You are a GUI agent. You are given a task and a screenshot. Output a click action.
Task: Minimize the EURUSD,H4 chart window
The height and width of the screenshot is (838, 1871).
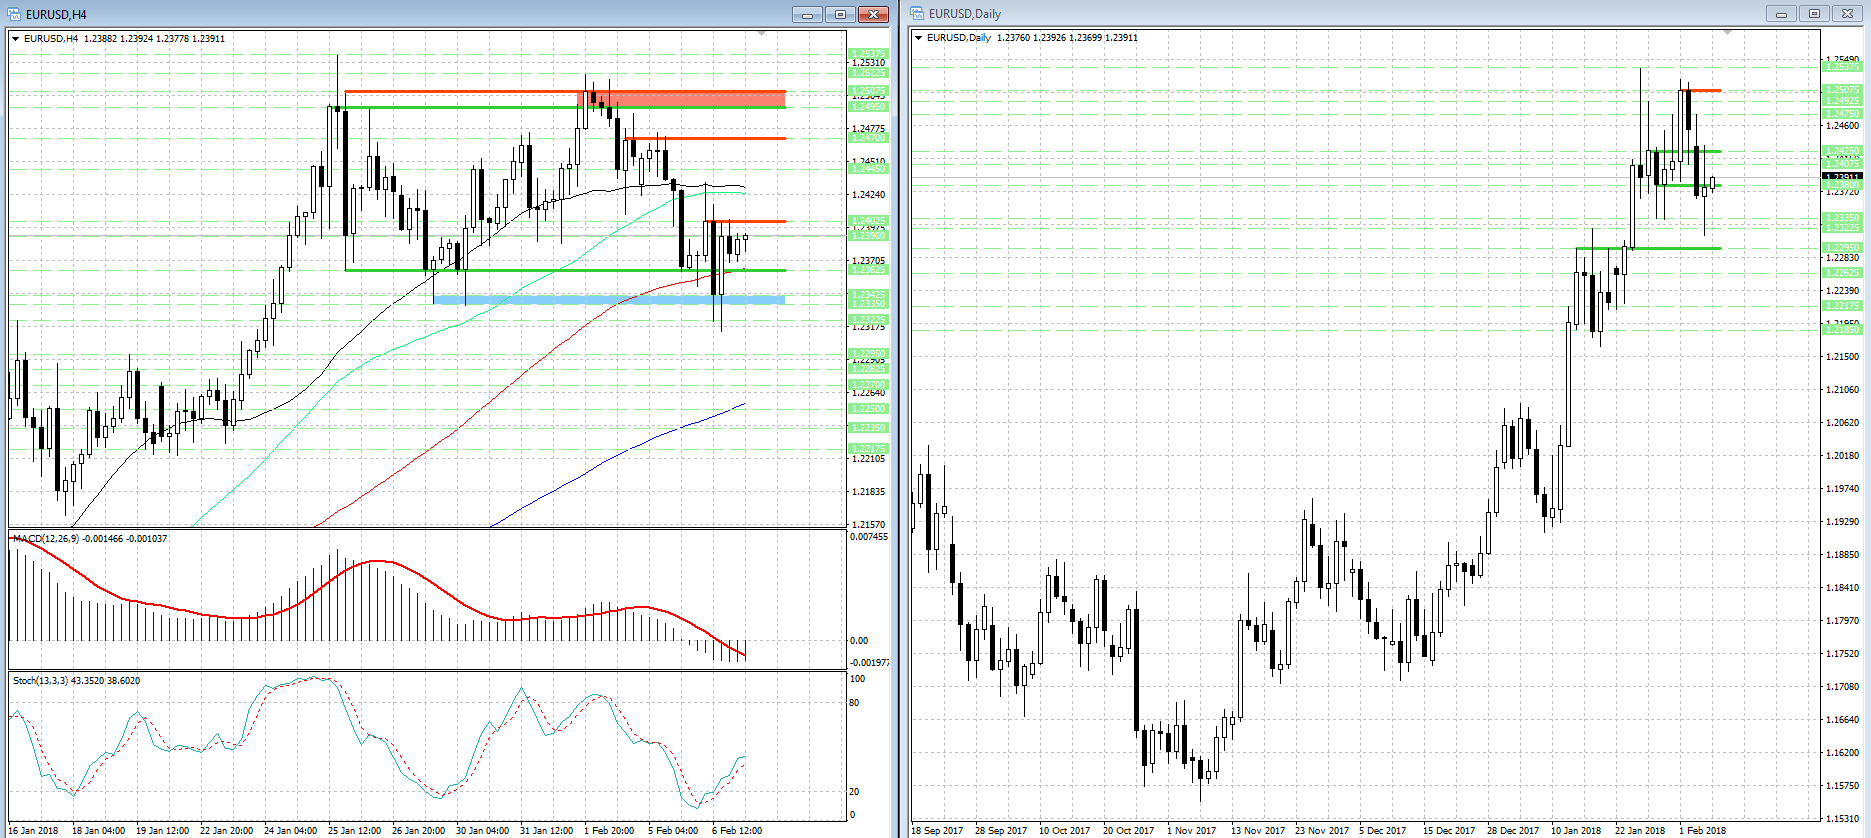(807, 14)
